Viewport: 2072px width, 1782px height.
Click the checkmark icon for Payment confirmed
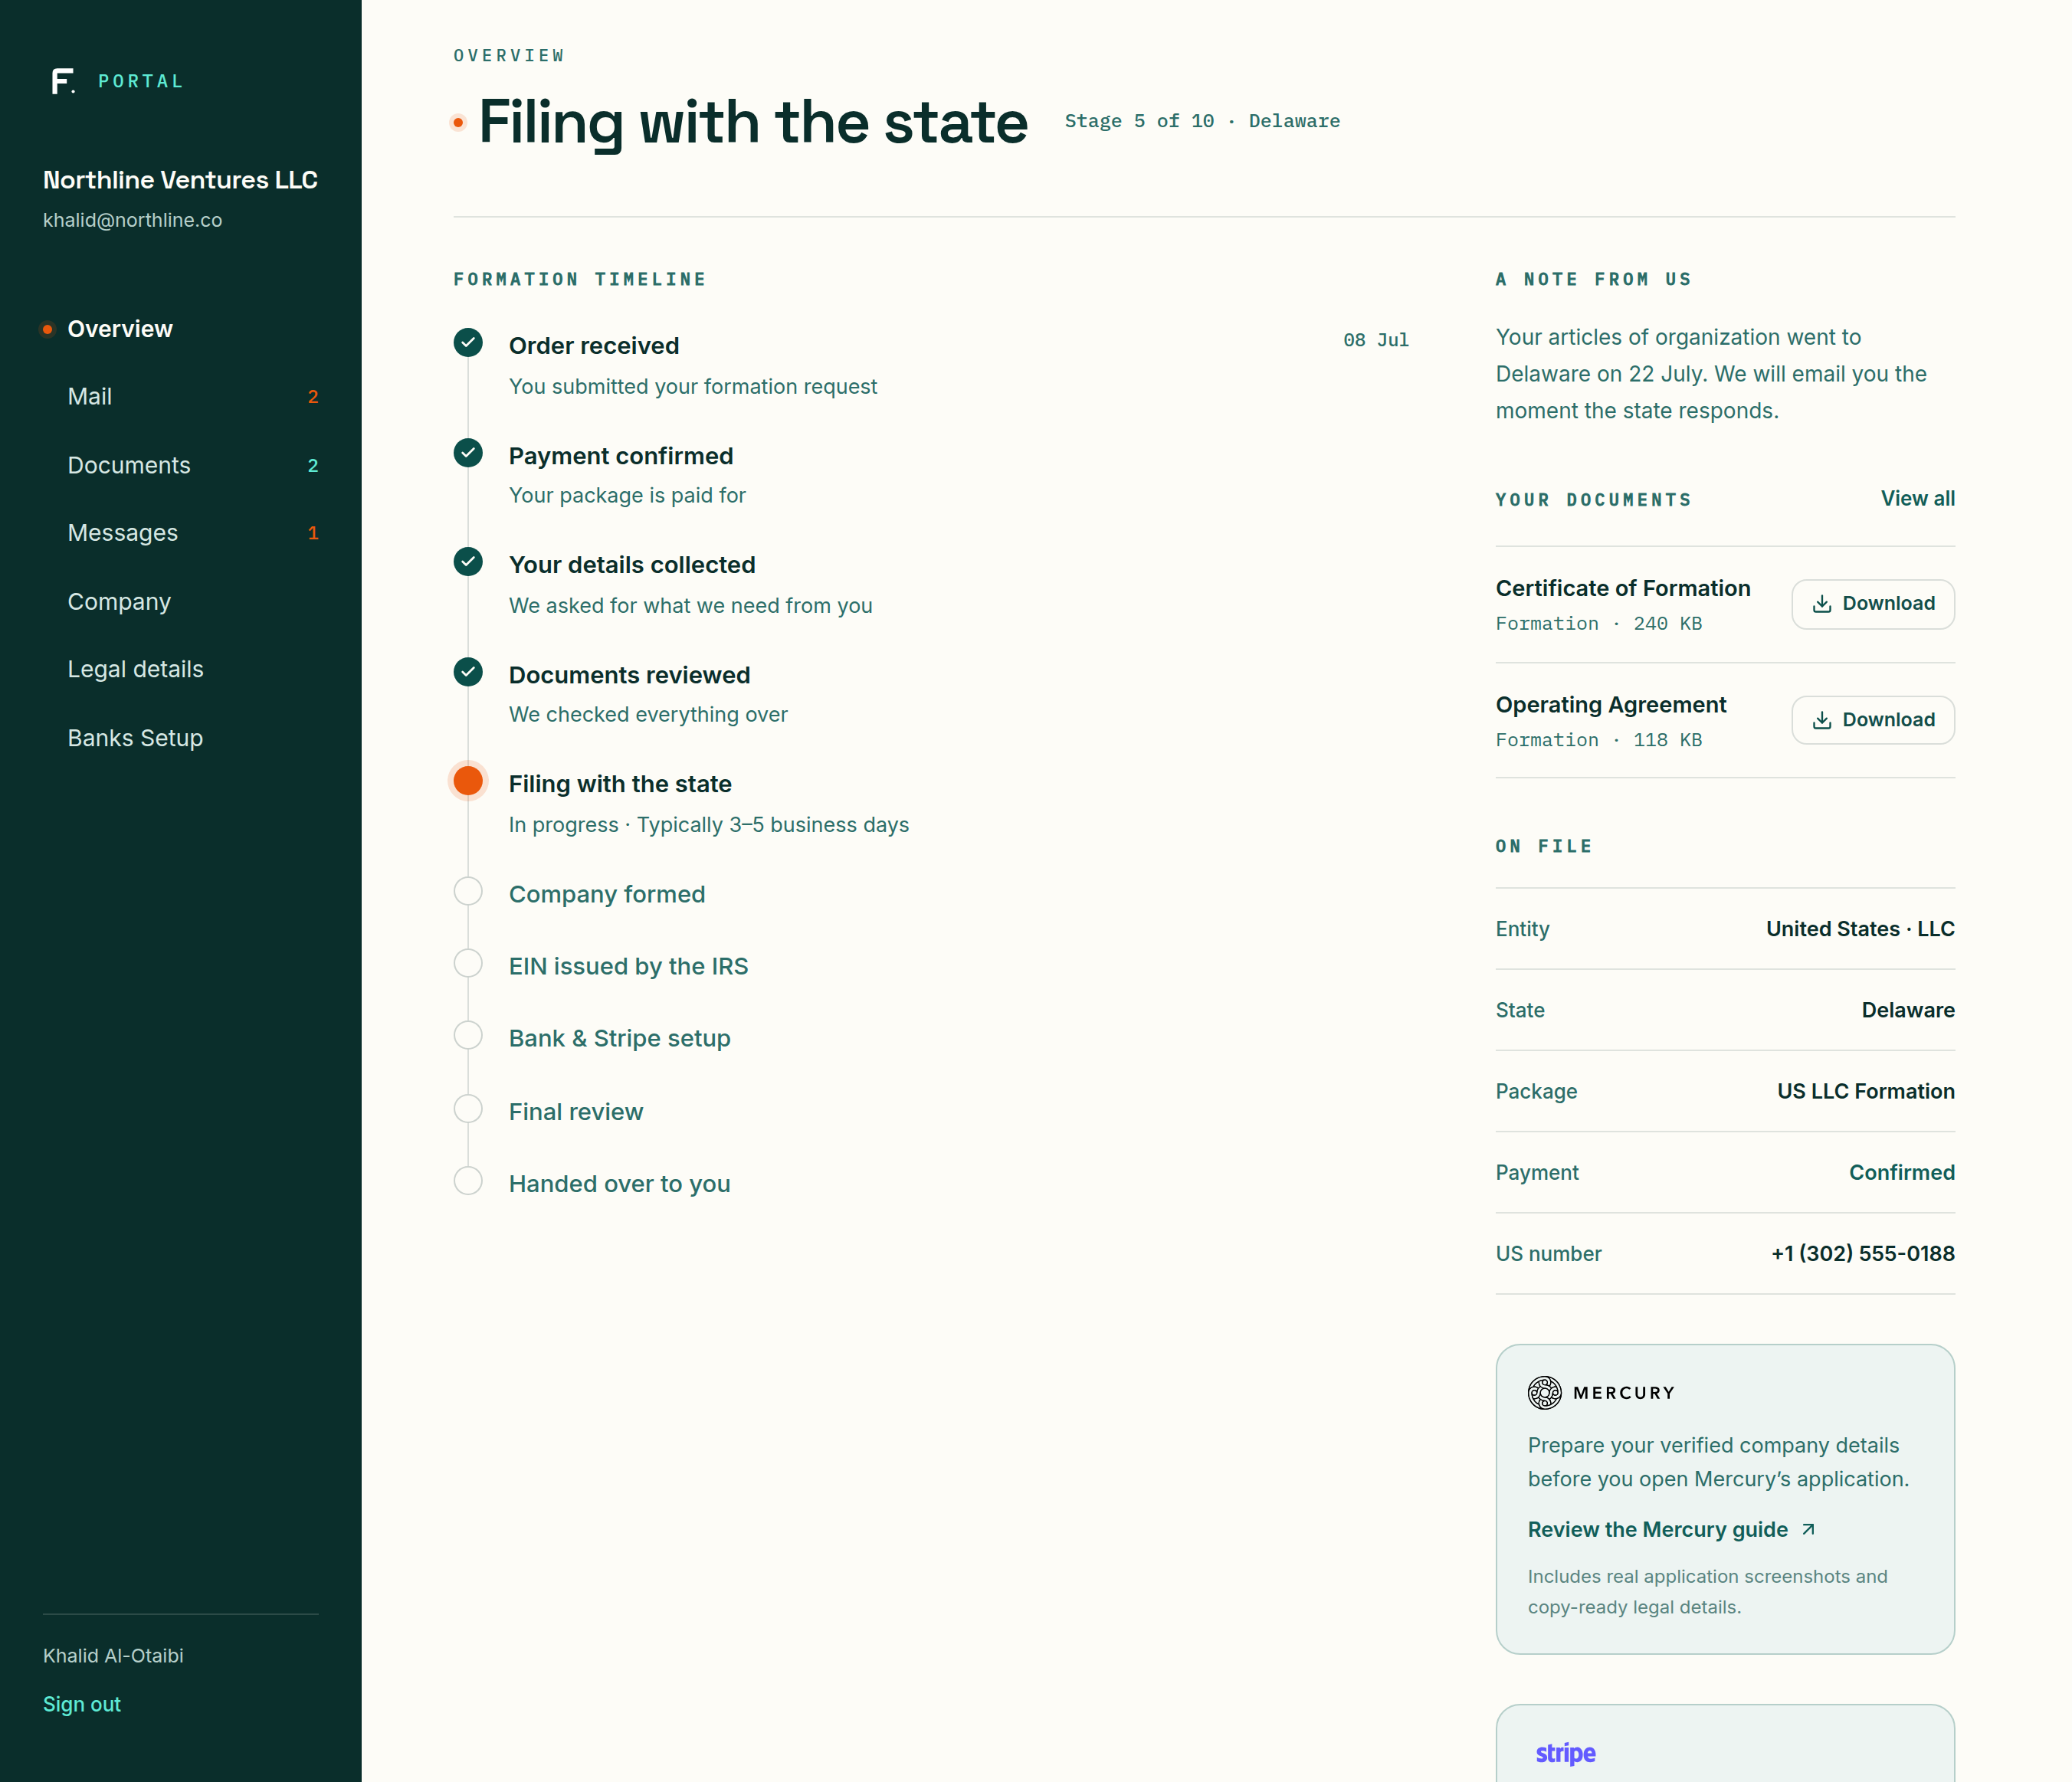point(468,453)
